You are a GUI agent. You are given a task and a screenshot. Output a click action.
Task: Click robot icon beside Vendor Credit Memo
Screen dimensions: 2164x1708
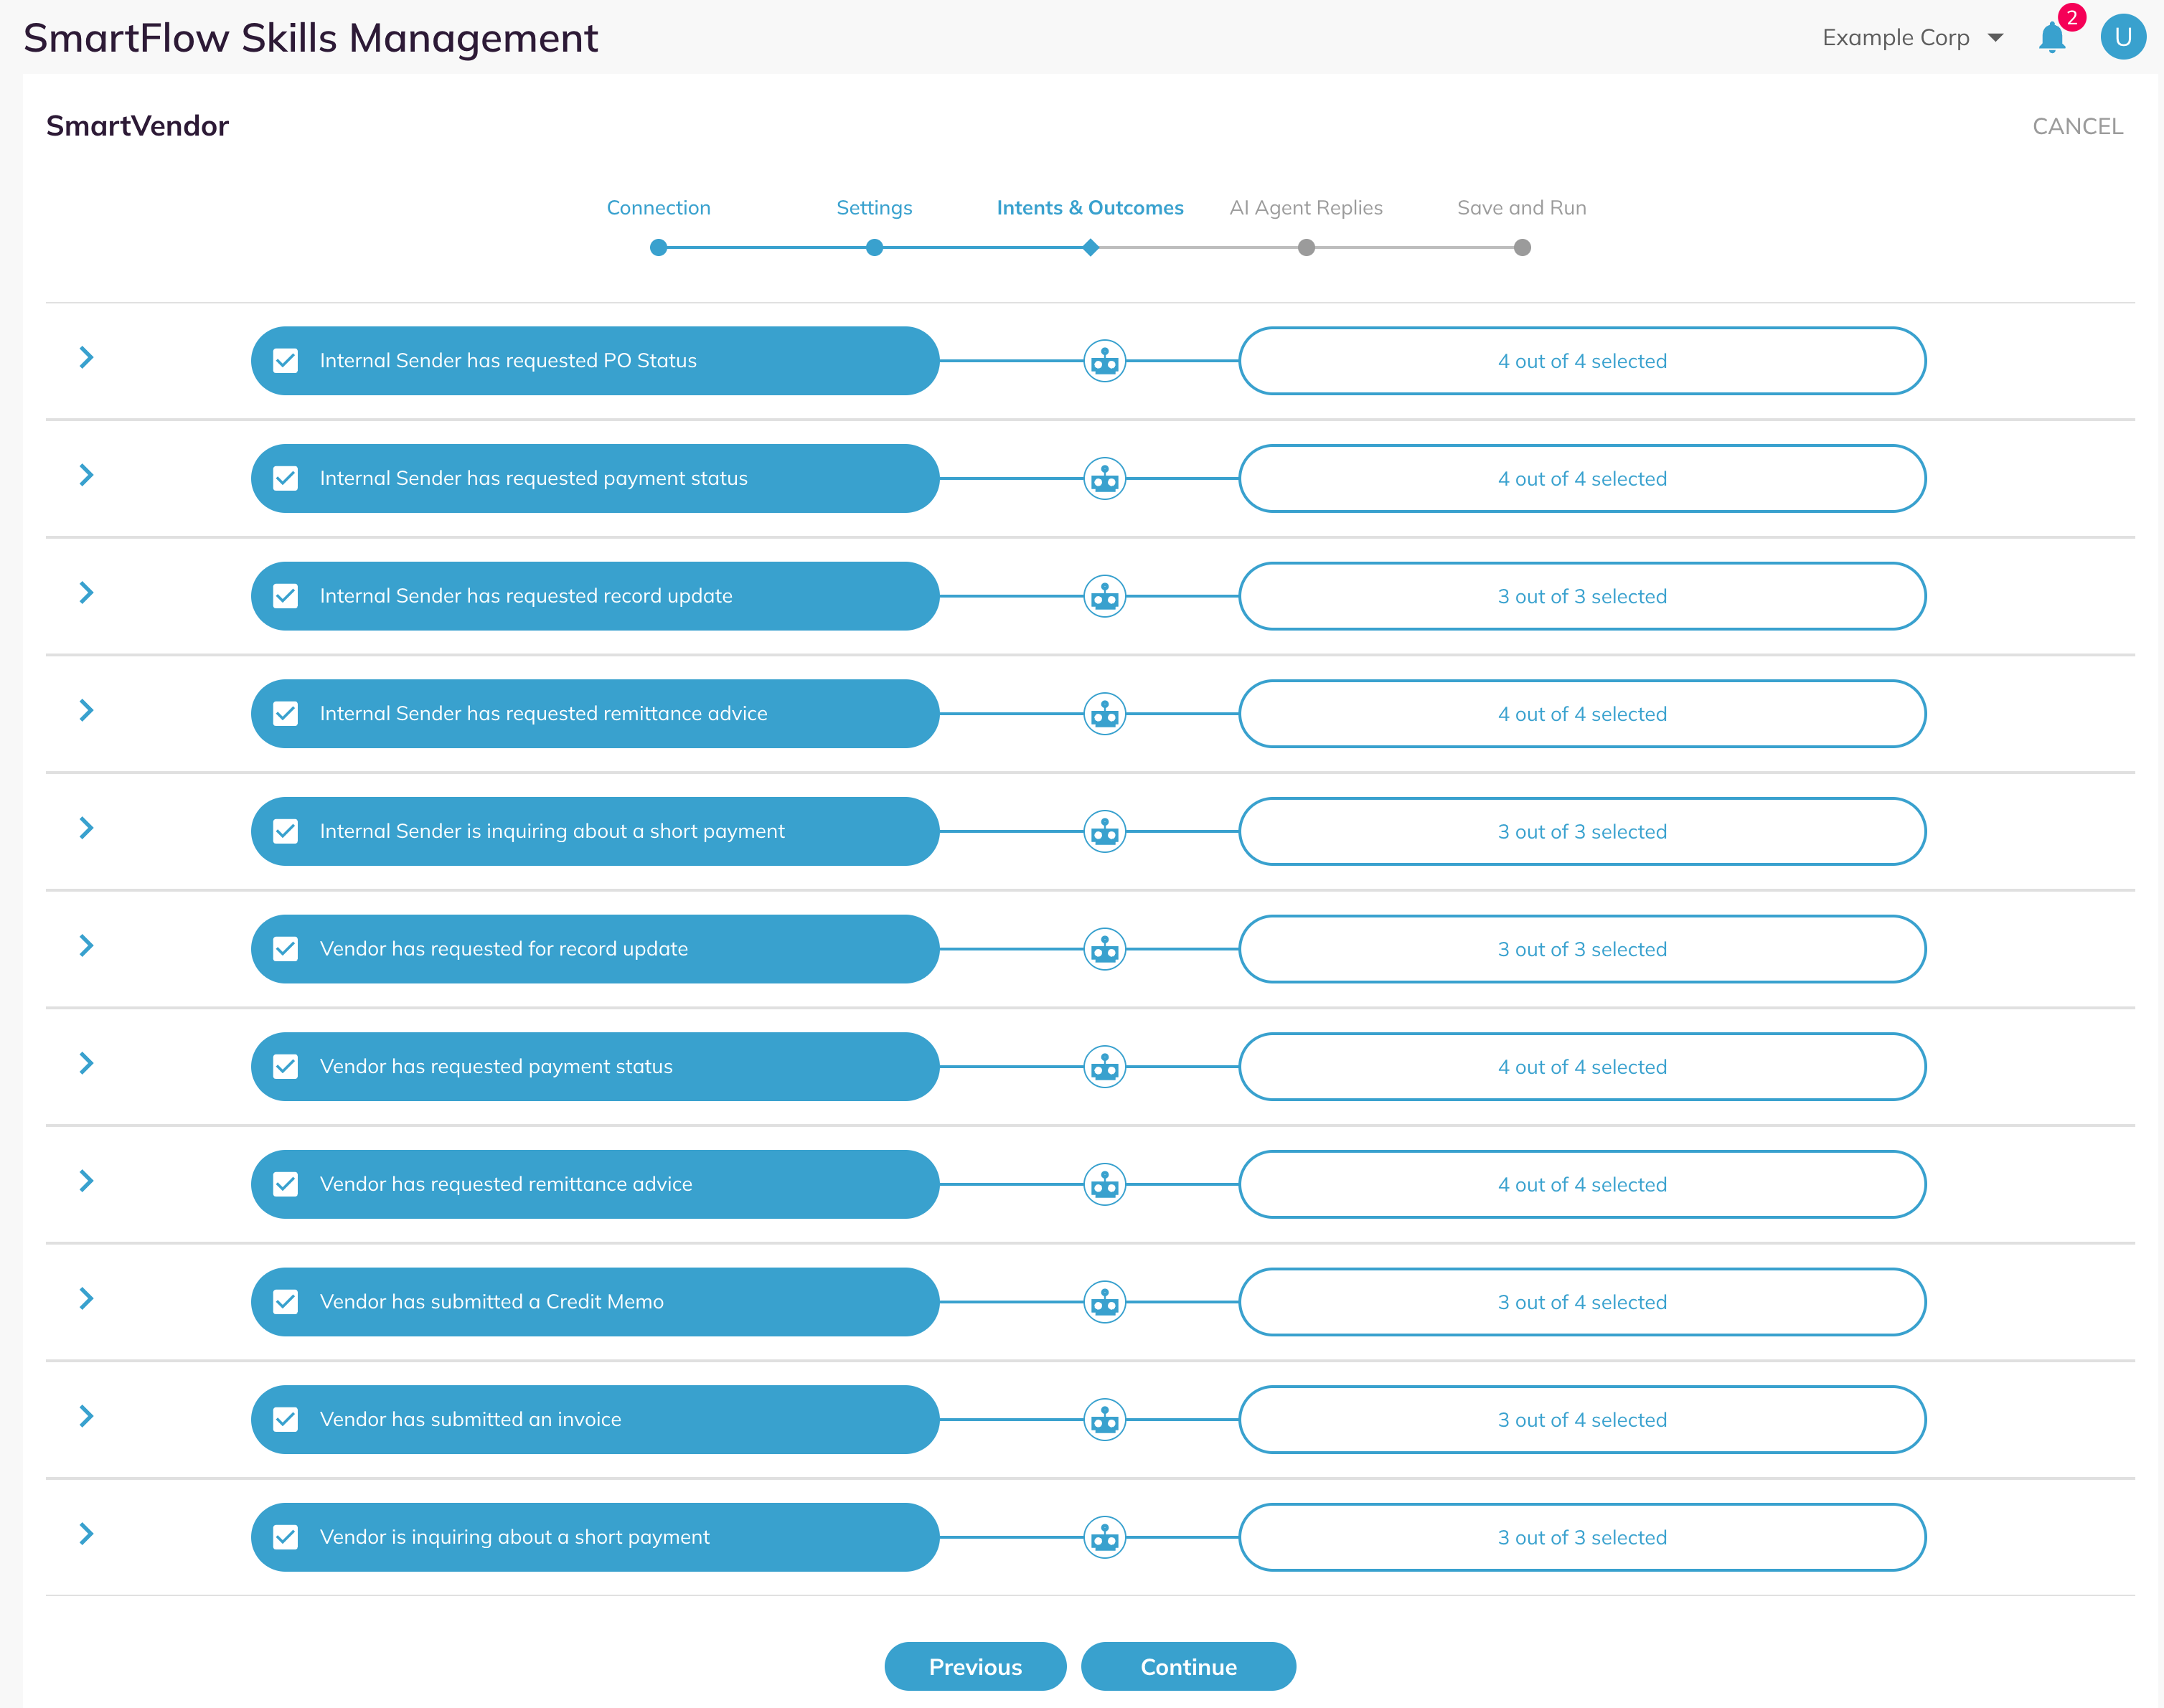click(x=1105, y=1302)
